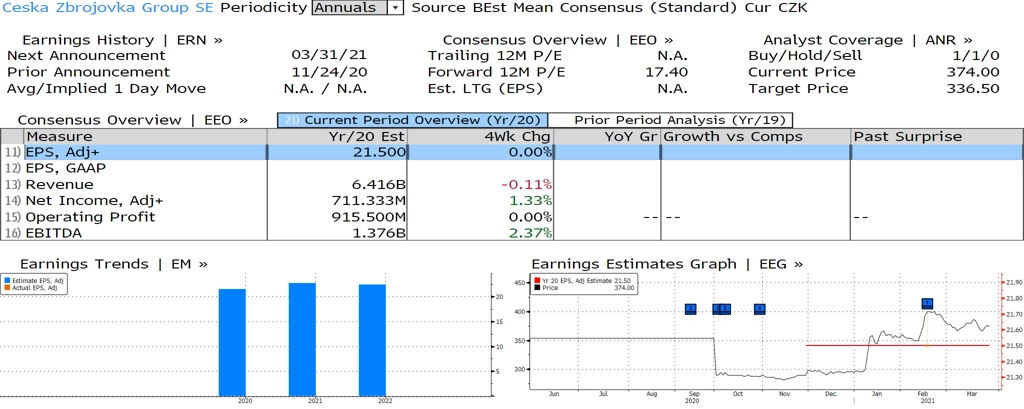Click the Avg/Implied 1 Day Move label

coord(106,88)
